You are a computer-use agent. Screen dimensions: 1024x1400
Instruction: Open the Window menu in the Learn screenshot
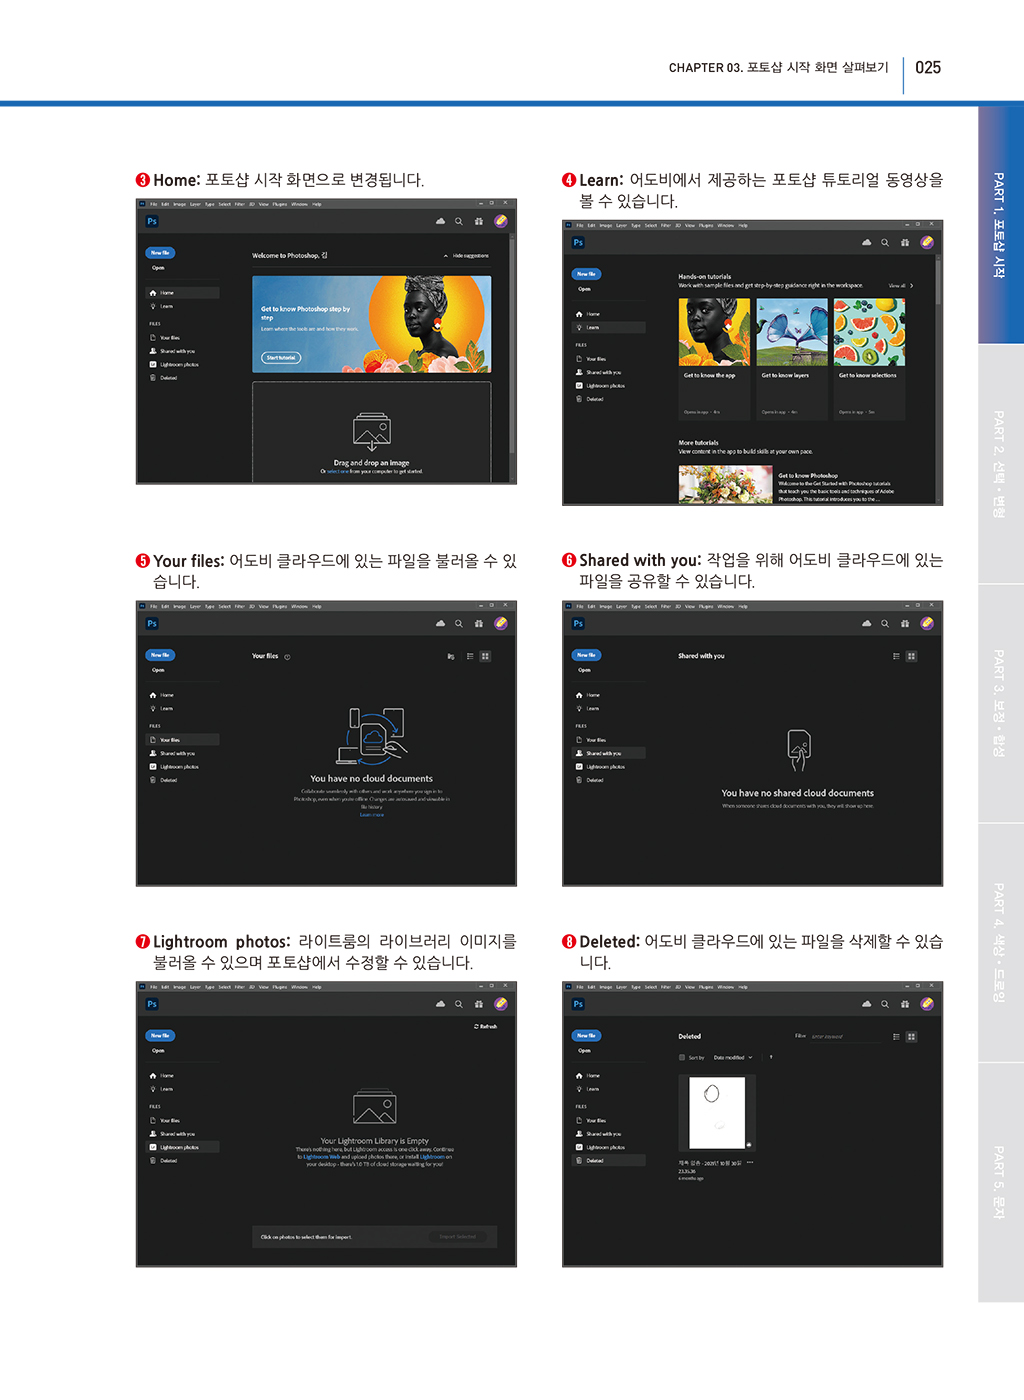725,225
